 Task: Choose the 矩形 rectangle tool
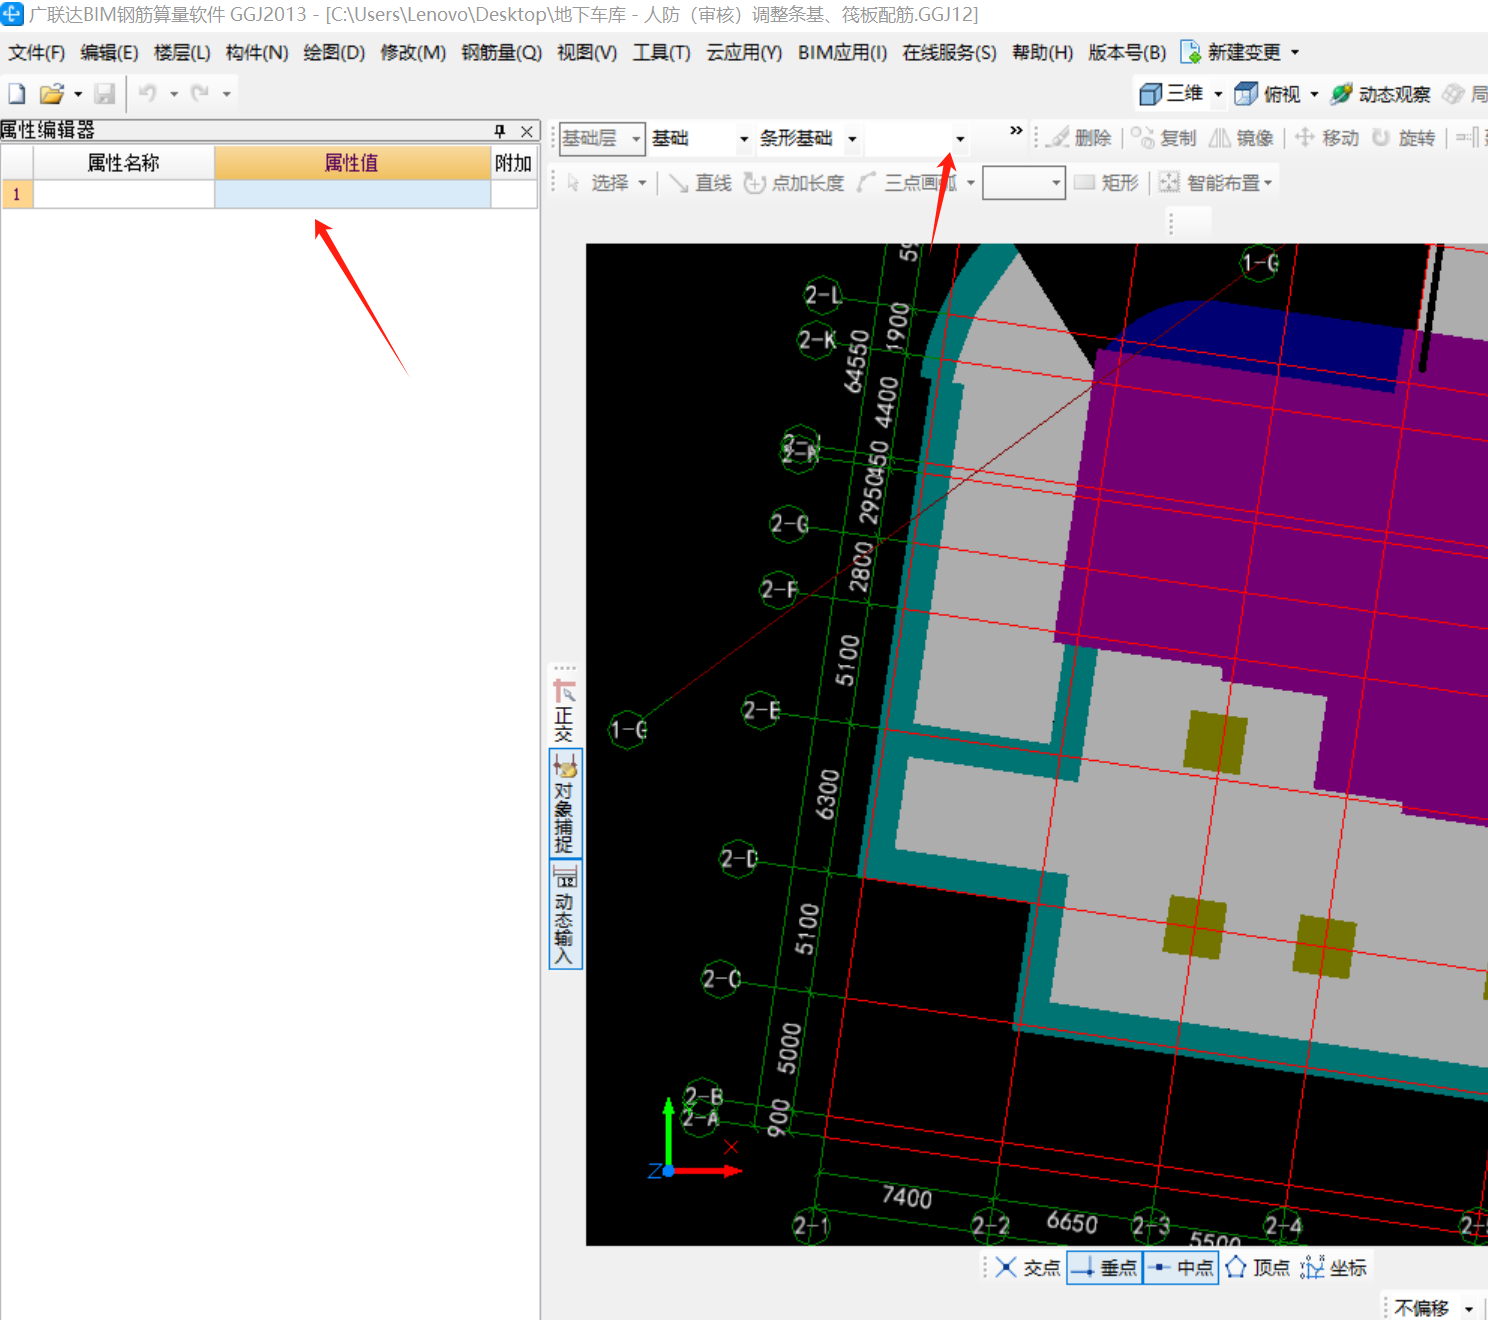[1106, 183]
